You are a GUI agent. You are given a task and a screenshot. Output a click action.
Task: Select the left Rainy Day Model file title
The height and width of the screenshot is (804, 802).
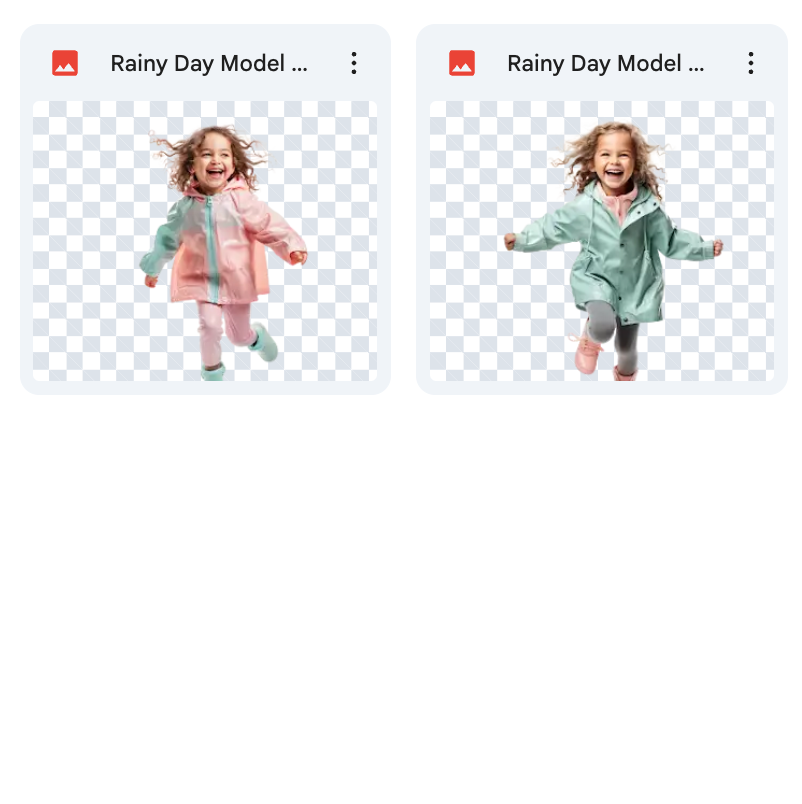click(x=209, y=63)
